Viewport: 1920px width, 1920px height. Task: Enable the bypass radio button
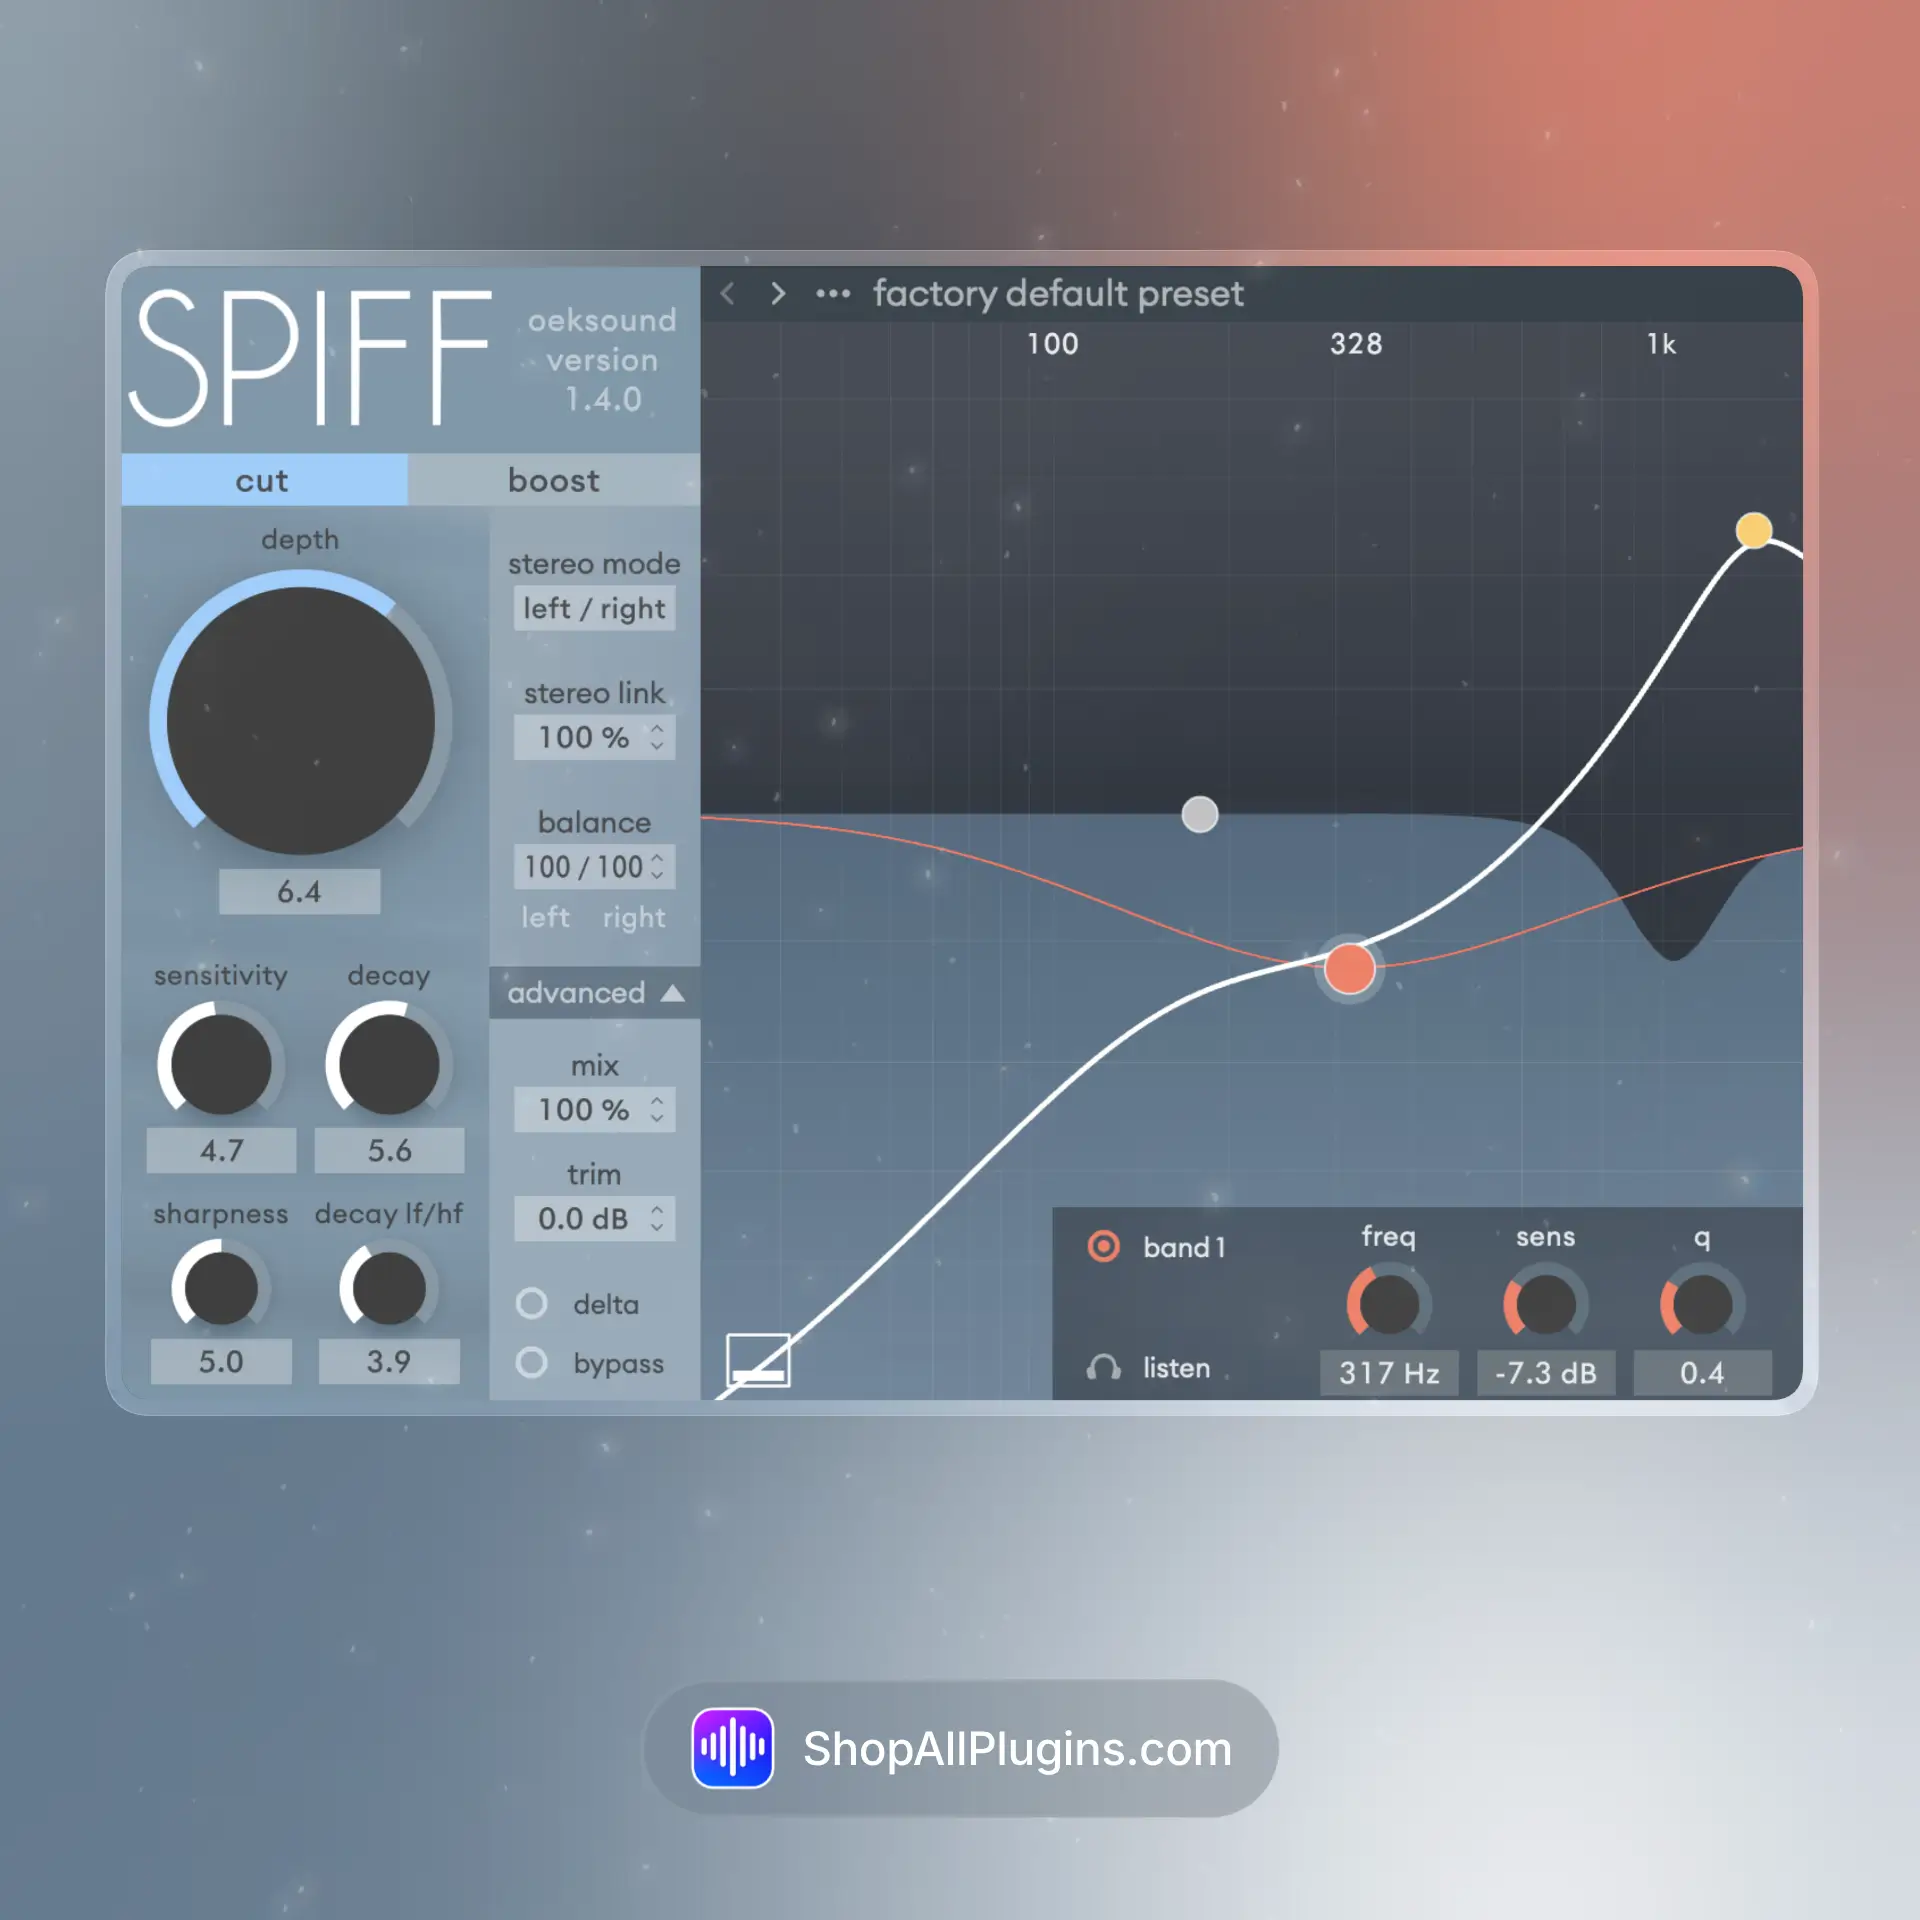(531, 1362)
